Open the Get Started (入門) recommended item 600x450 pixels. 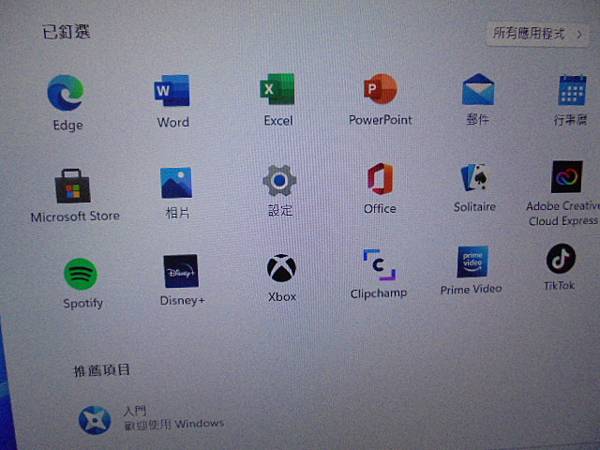152,420
